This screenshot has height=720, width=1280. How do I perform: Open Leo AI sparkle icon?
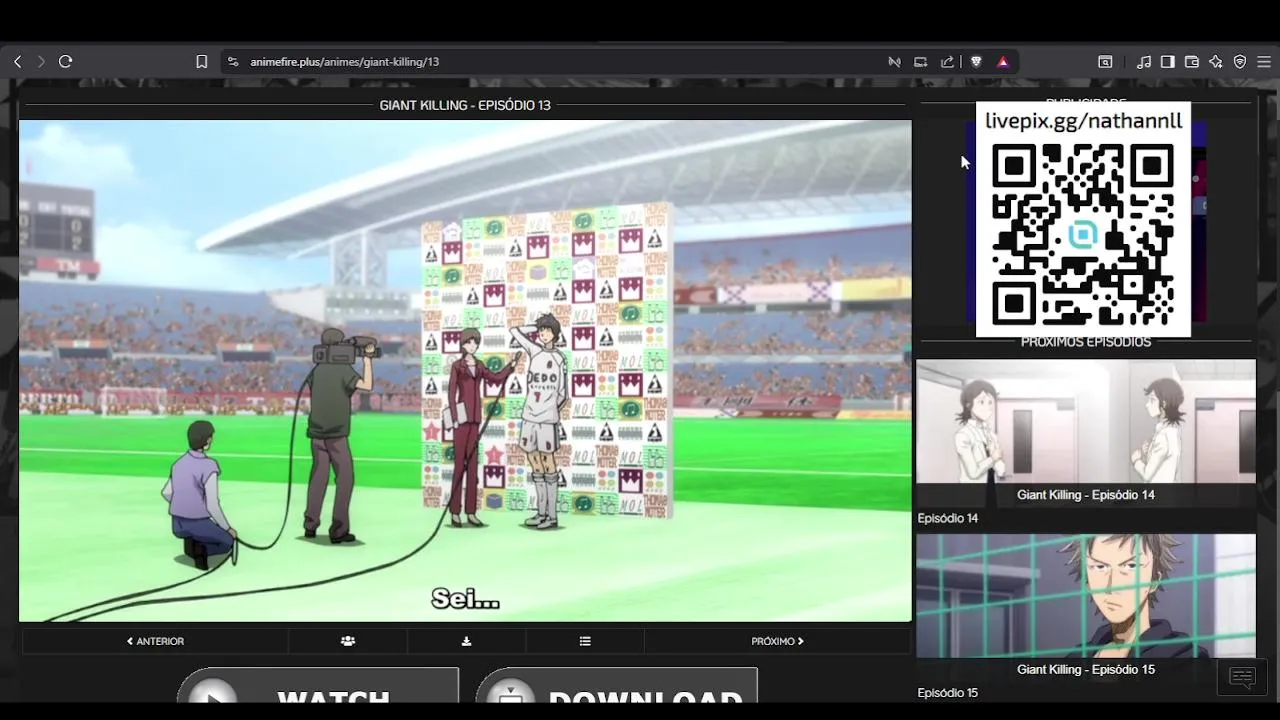[1216, 62]
